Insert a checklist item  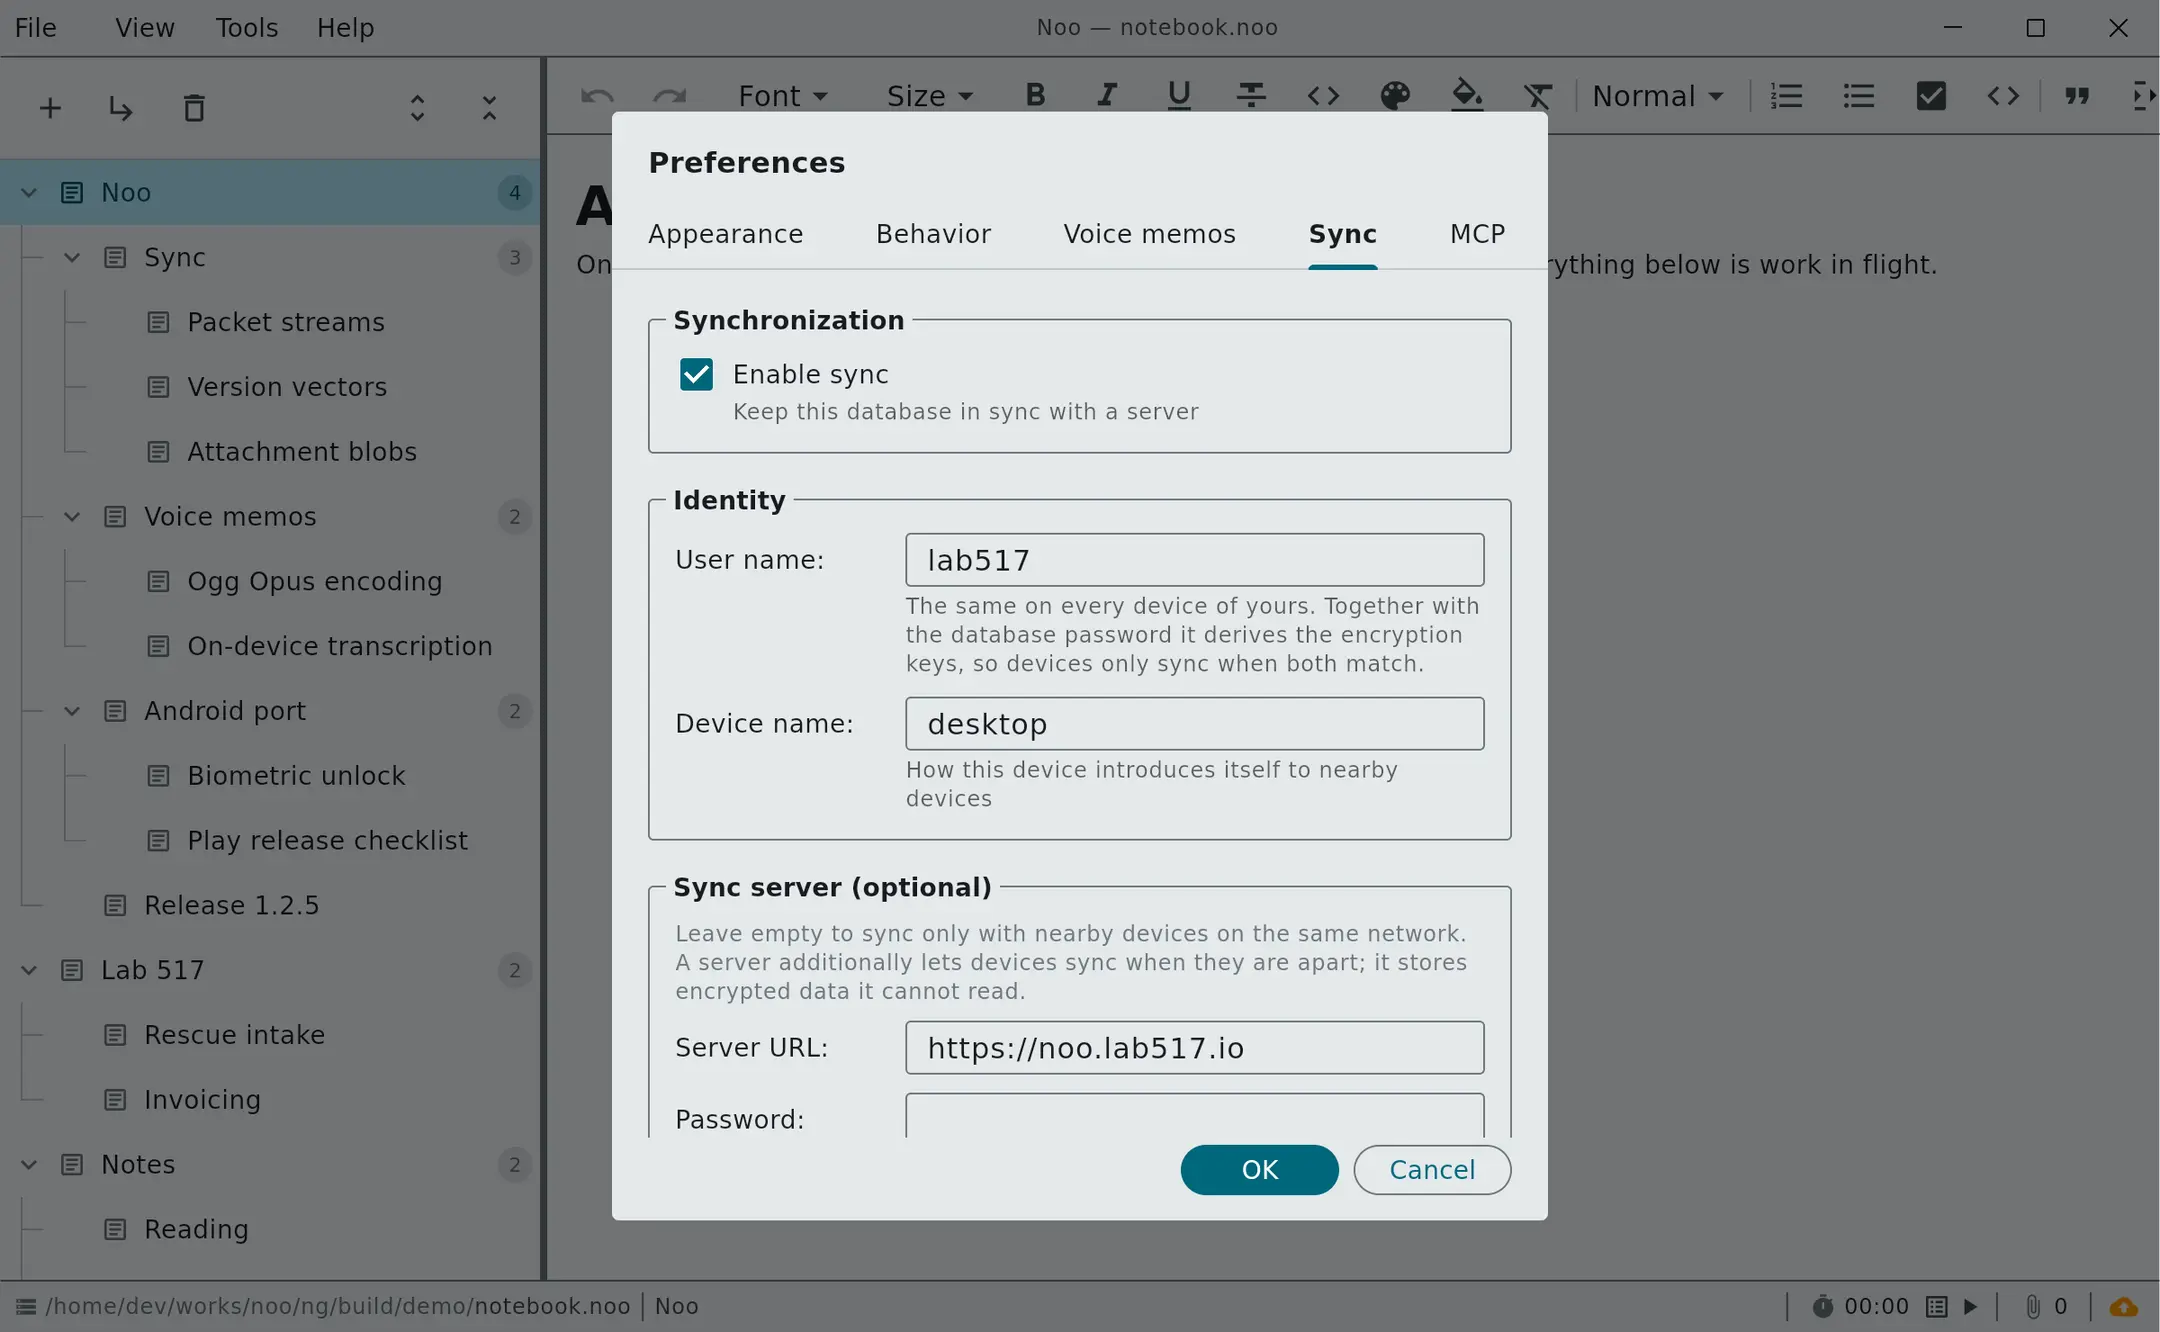[1931, 96]
